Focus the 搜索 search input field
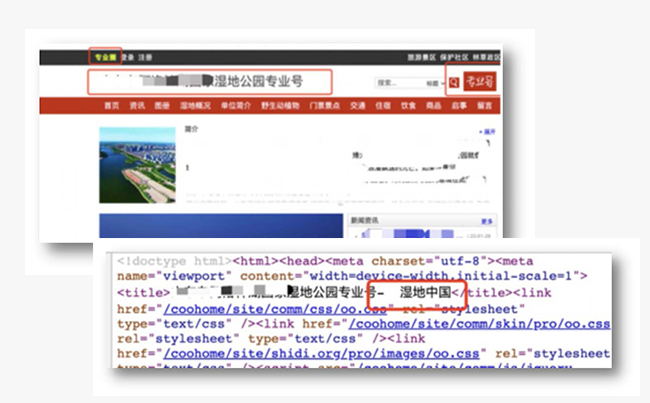This screenshot has height=403, width=650. pyautogui.click(x=399, y=83)
